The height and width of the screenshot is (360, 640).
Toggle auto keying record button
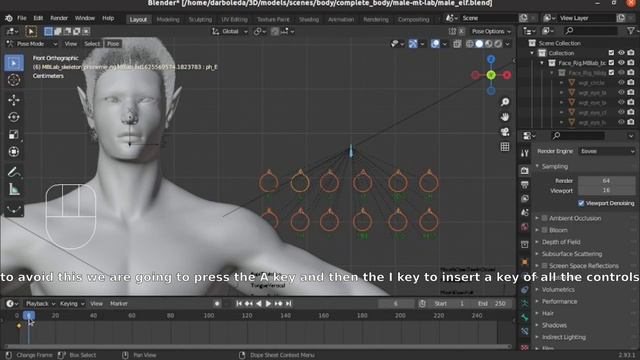(217, 304)
